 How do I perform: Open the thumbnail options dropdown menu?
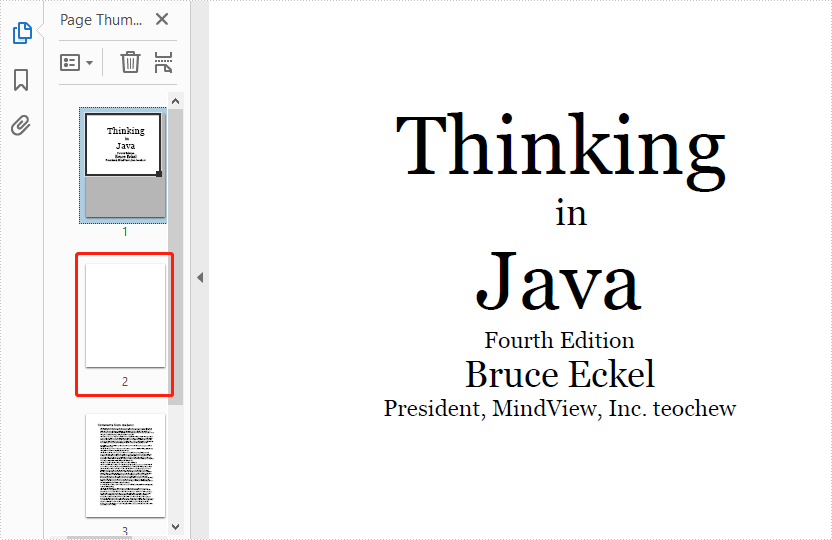coord(76,63)
